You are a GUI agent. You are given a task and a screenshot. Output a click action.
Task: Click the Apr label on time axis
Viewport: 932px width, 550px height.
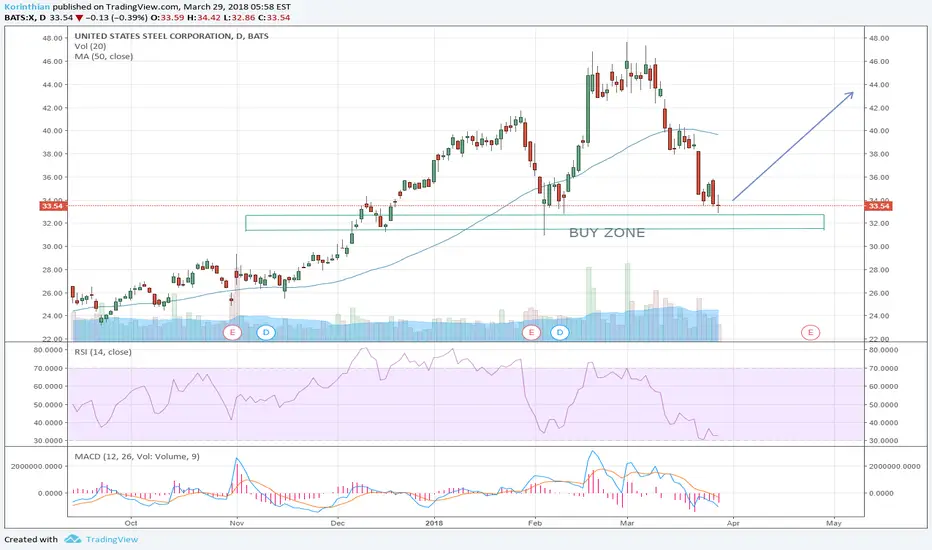(x=733, y=523)
